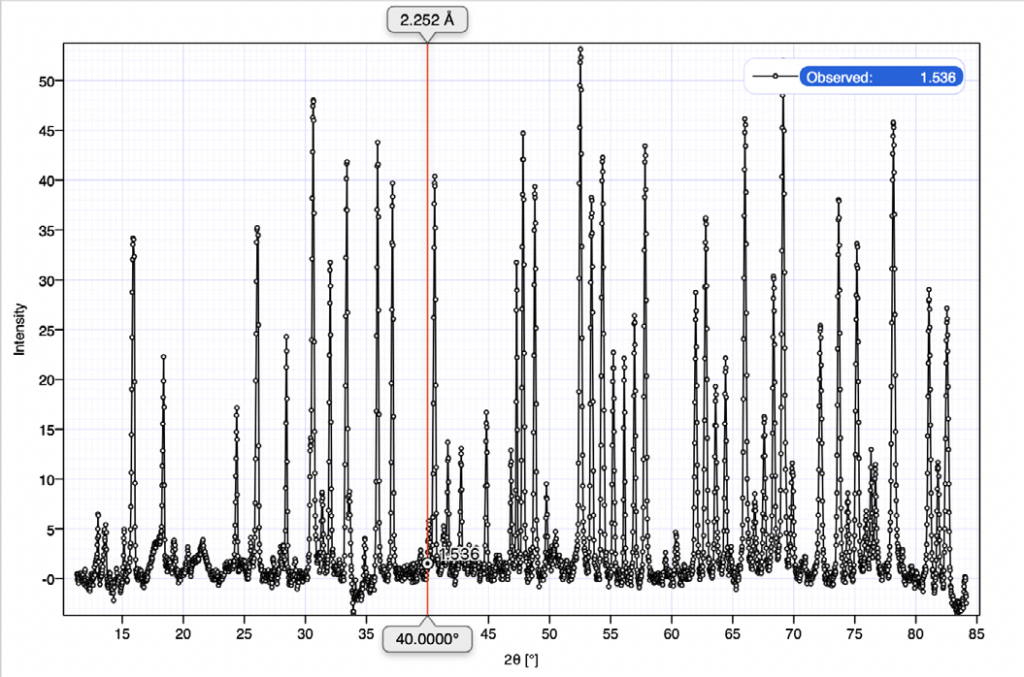Click the 1.536 value label beside cursor
This screenshot has height=677, width=1024.
pos(459,553)
